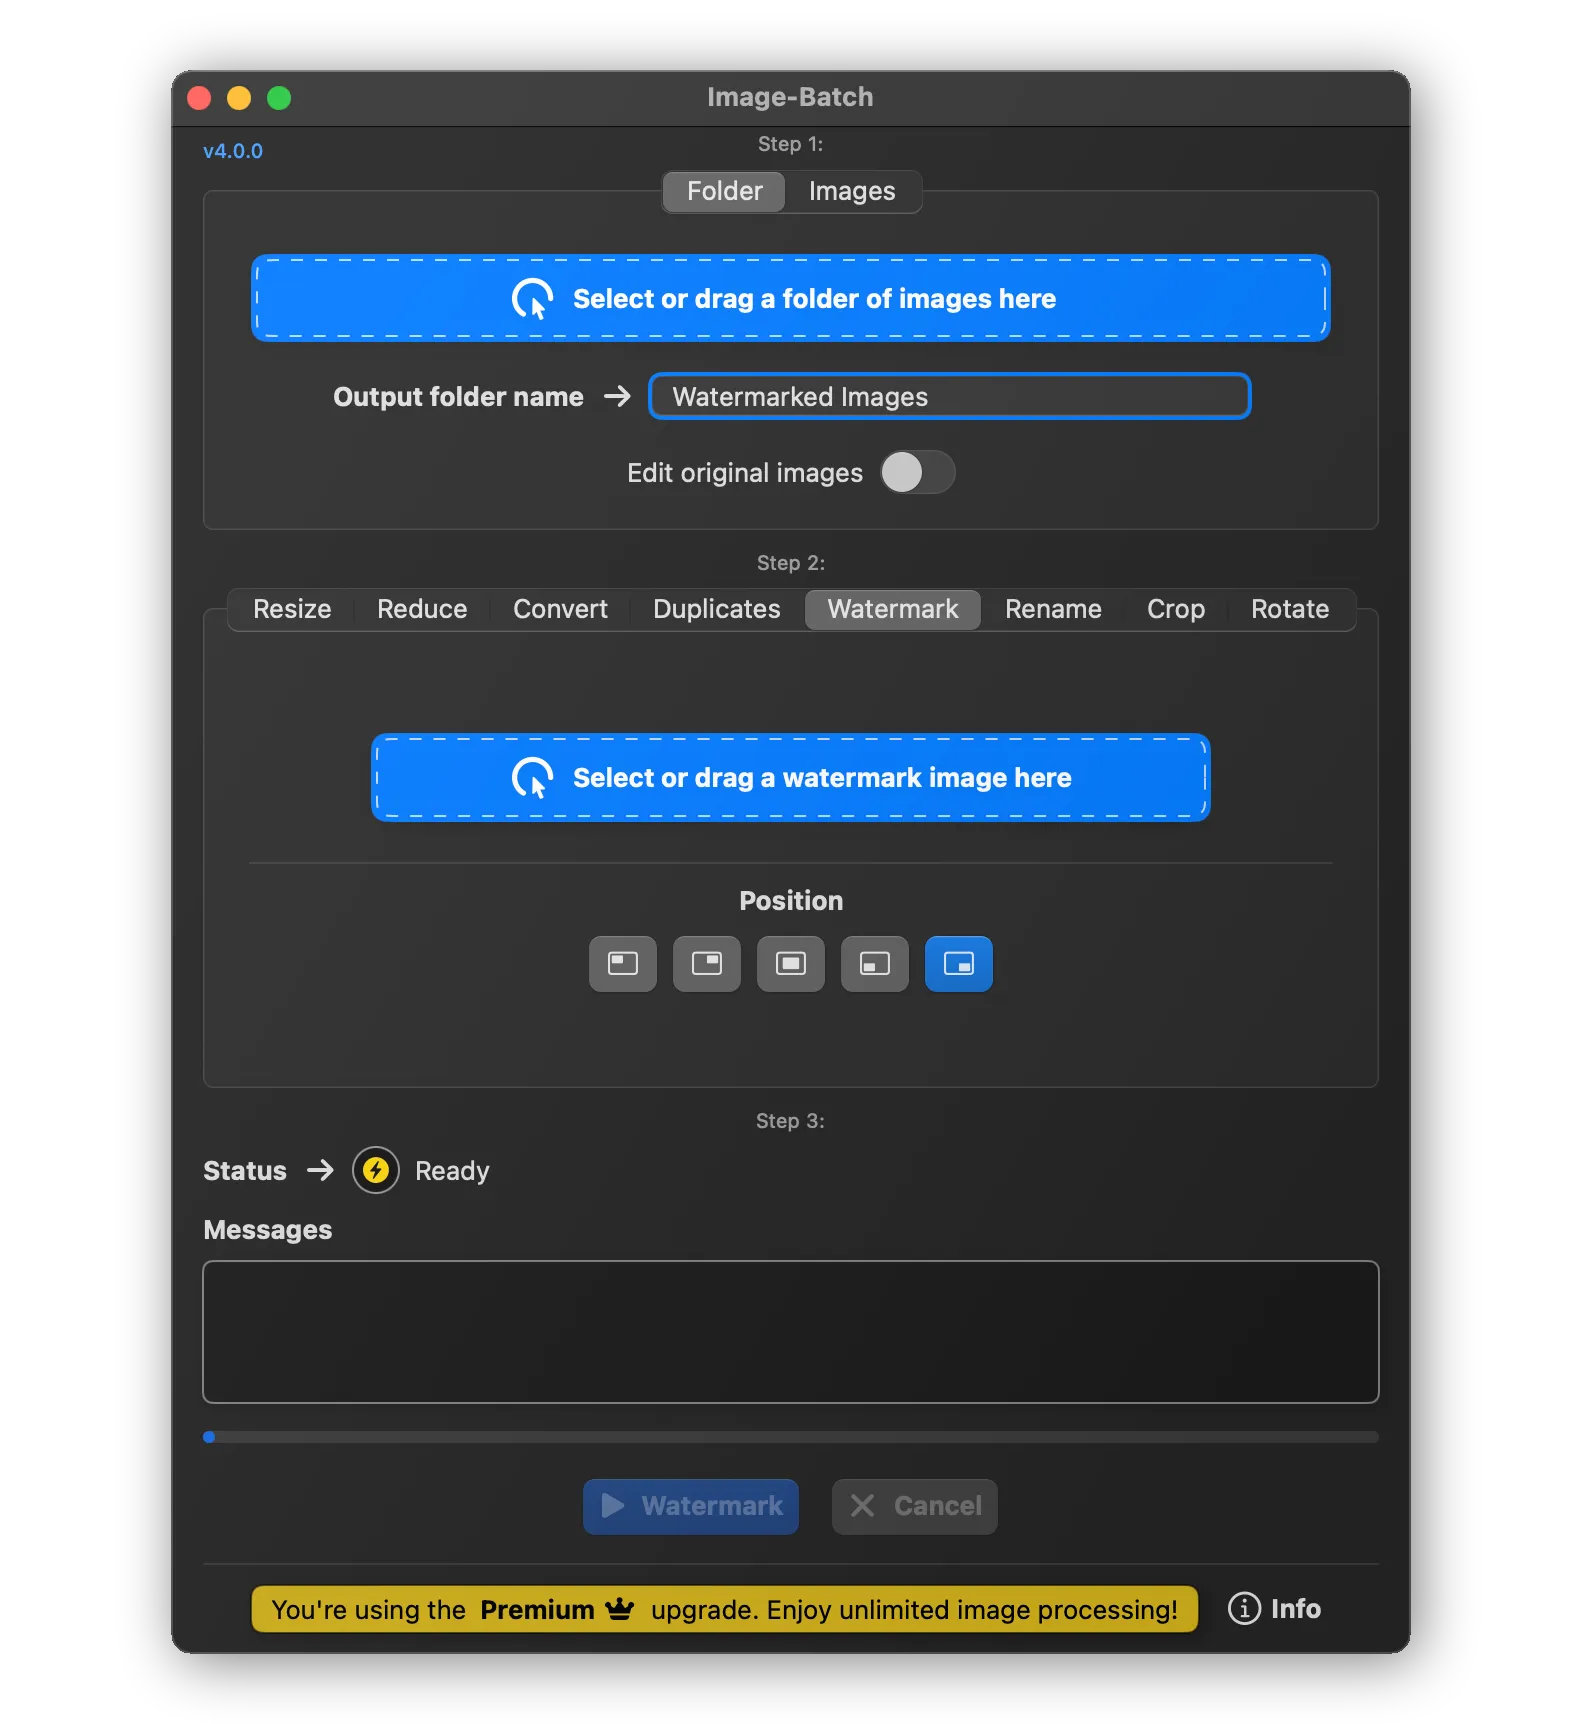Switch input mode to Images
1582x1724 pixels.
851,191
